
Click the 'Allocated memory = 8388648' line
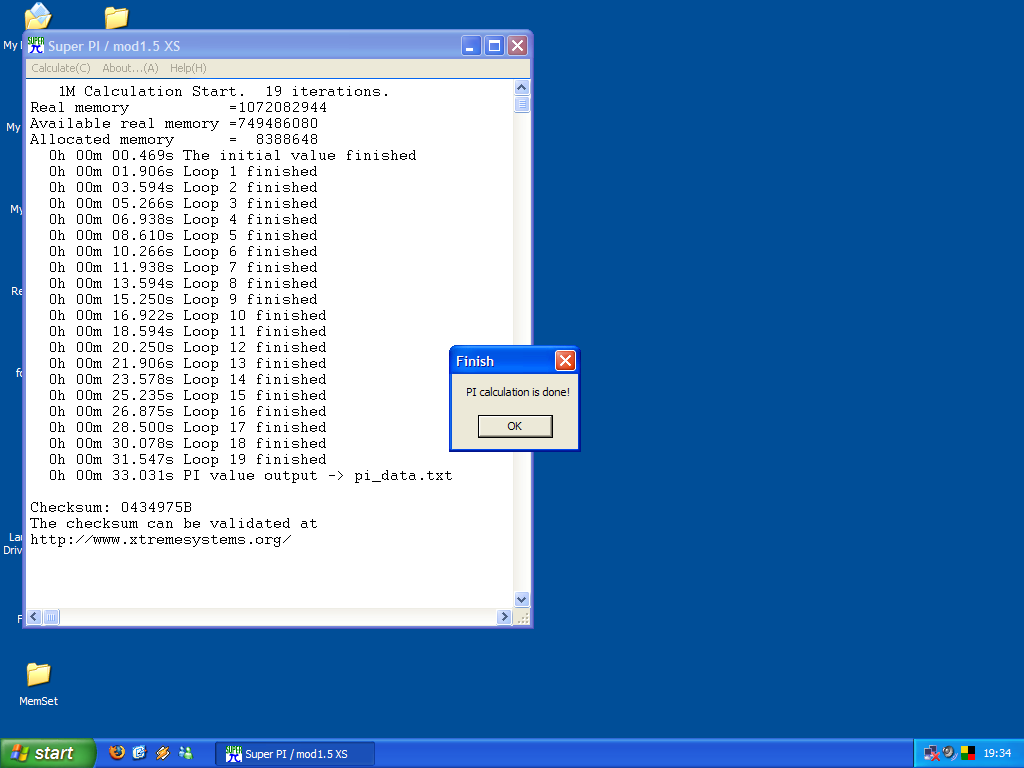[x=174, y=139]
